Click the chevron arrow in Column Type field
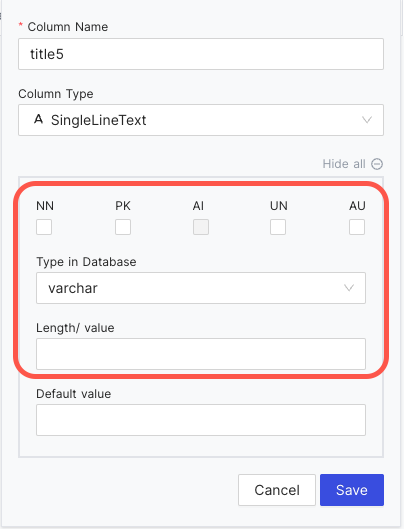 click(367, 120)
